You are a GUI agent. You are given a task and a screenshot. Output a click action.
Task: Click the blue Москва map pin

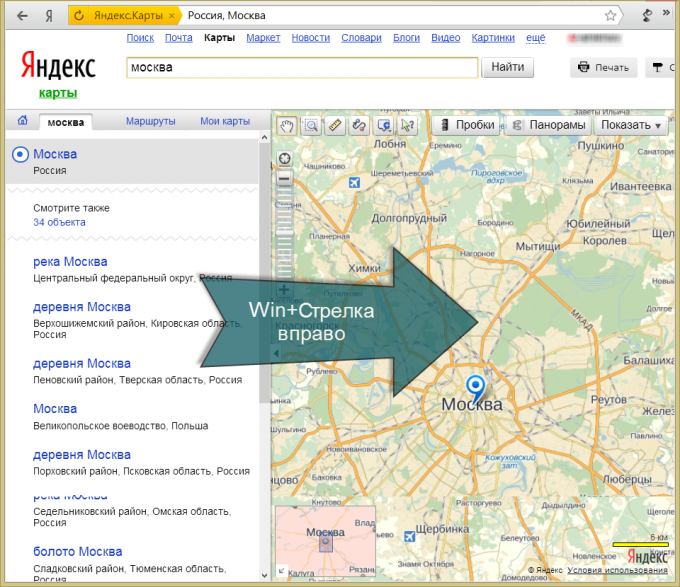pyautogui.click(x=476, y=388)
